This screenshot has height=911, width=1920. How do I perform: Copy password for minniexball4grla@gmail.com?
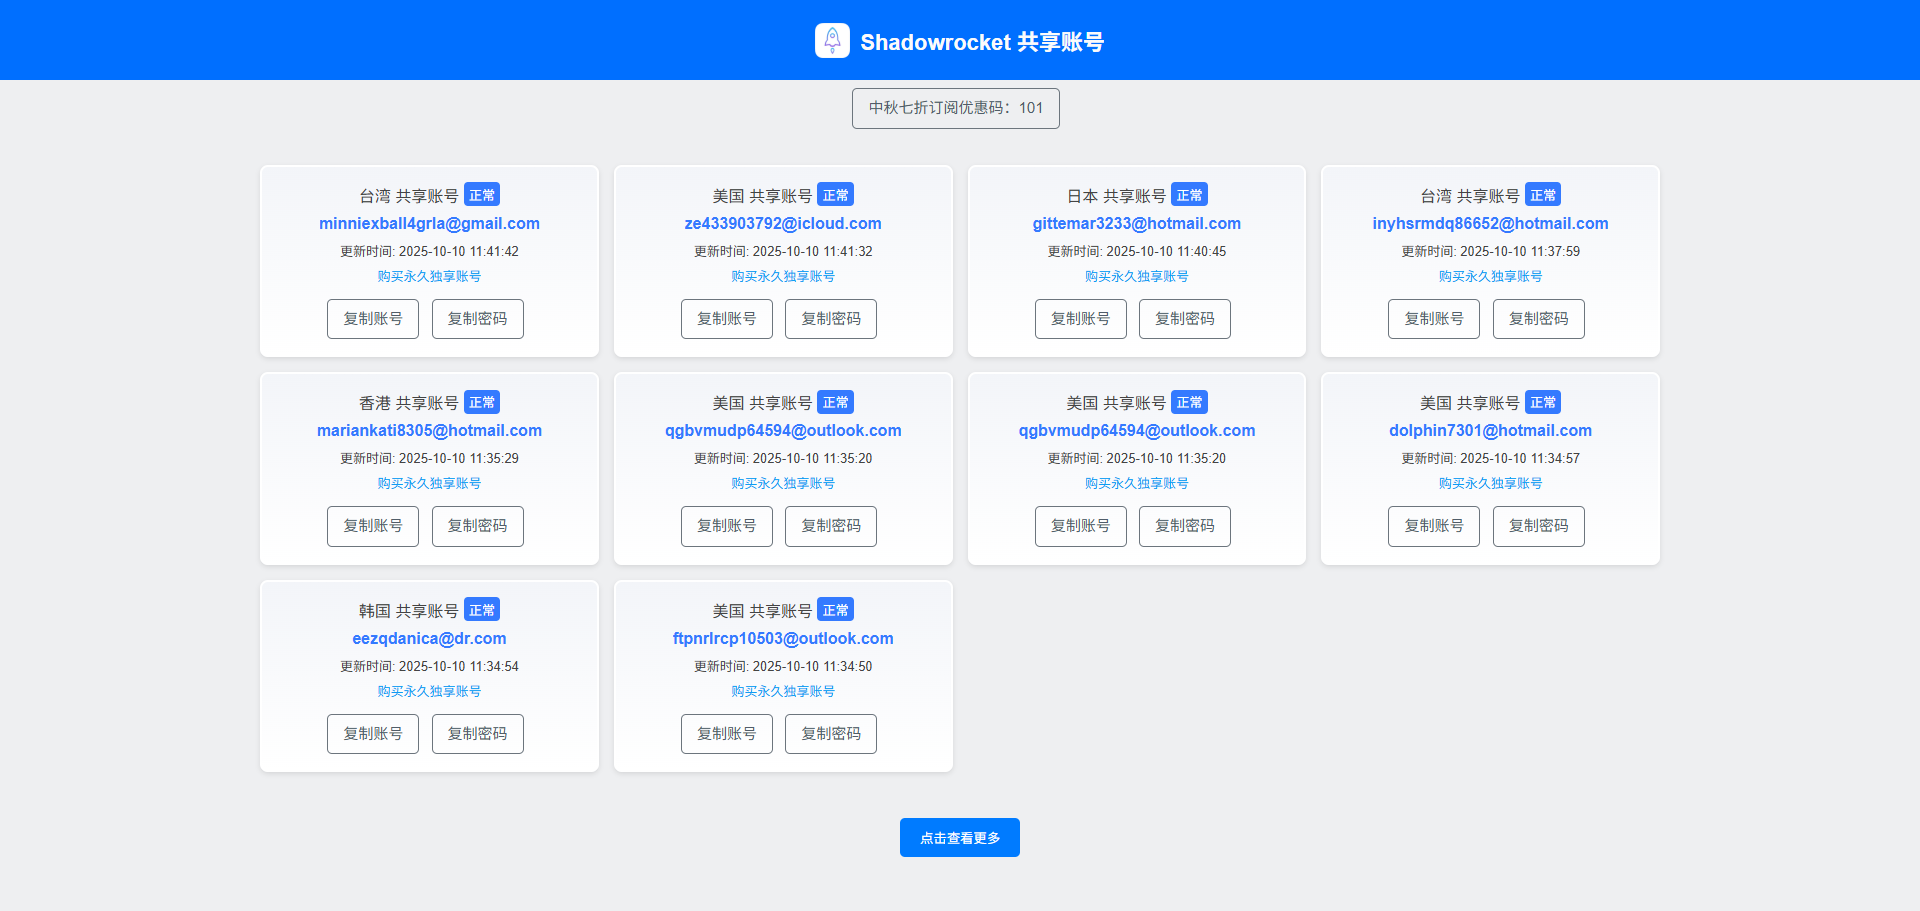[477, 319]
